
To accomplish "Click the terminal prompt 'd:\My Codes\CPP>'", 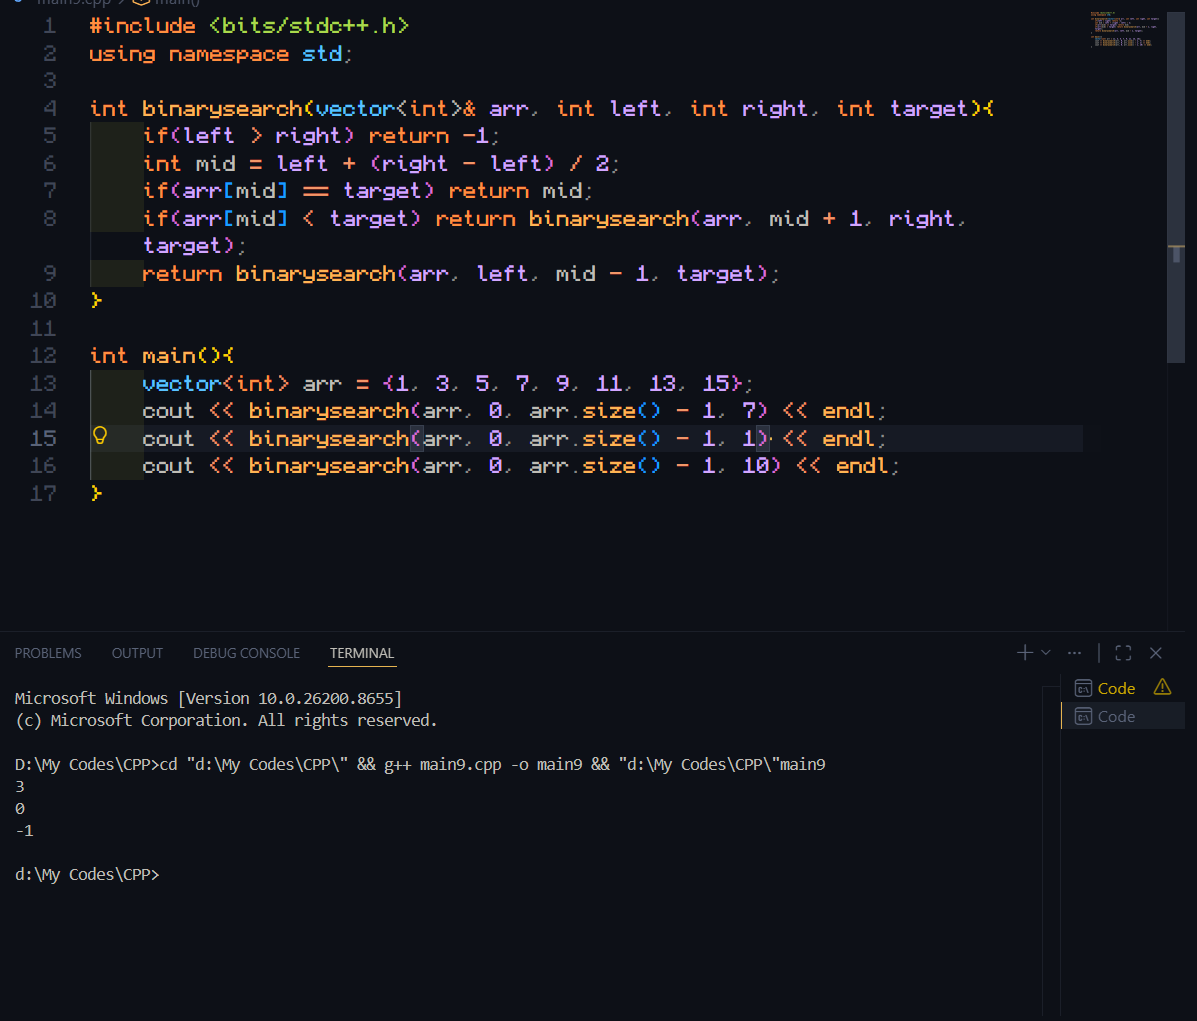I will (x=87, y=874).
